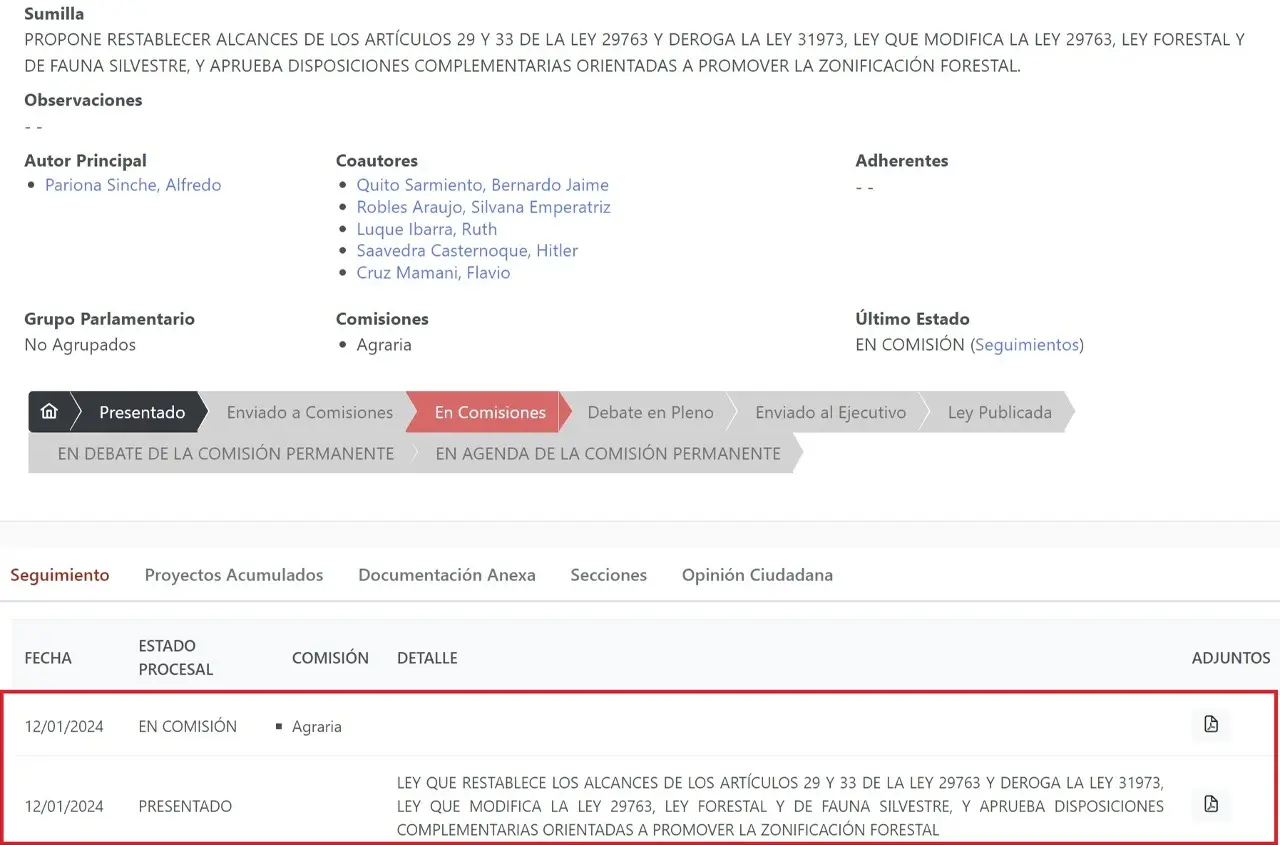Screen dimensions: 1280x845
Task: Open the 'Documentación Anexa' tab
Action: tap(446, 574)
